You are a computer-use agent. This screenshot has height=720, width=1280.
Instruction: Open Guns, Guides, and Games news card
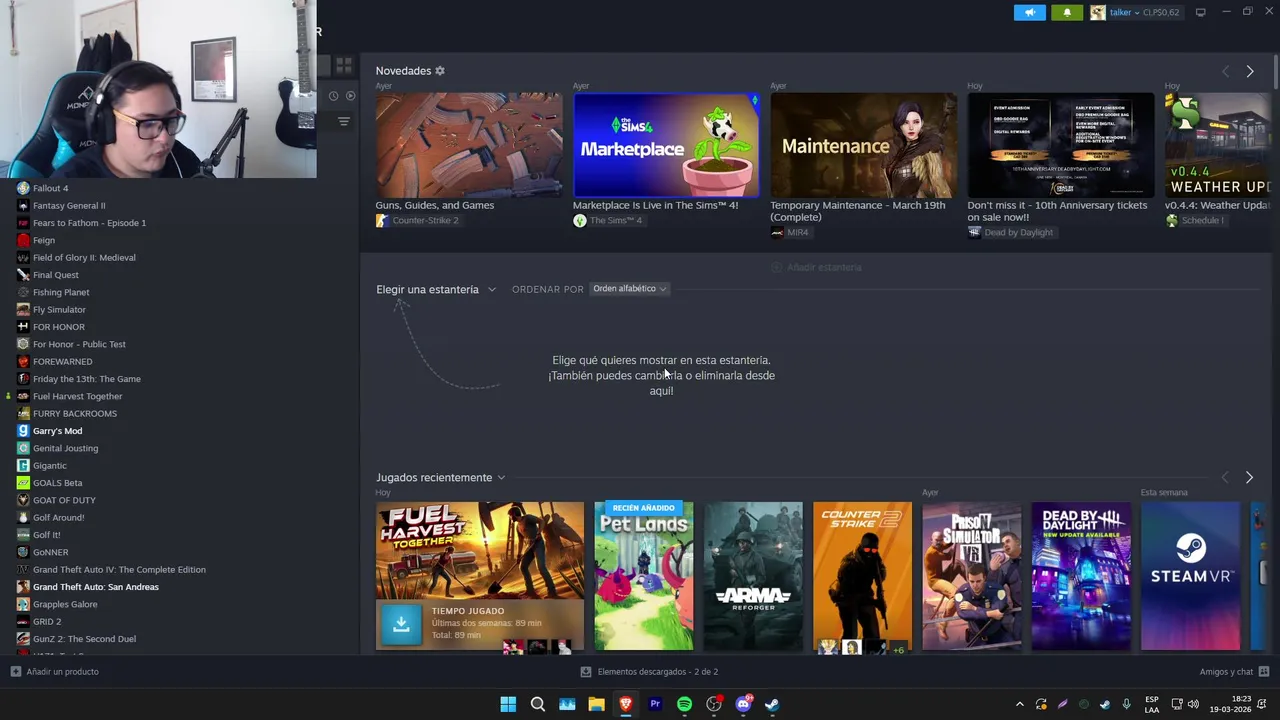click(469, 145)
